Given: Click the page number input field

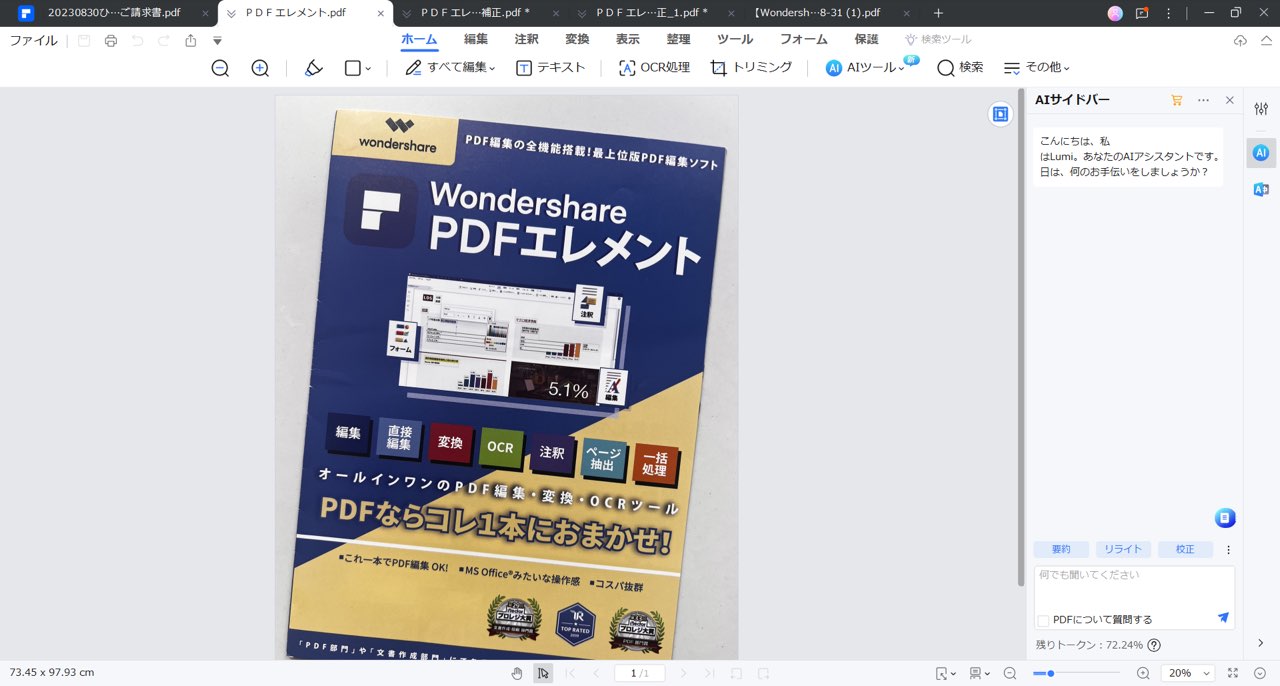Looking at the screenshot, I should click(x=638, y=673).
